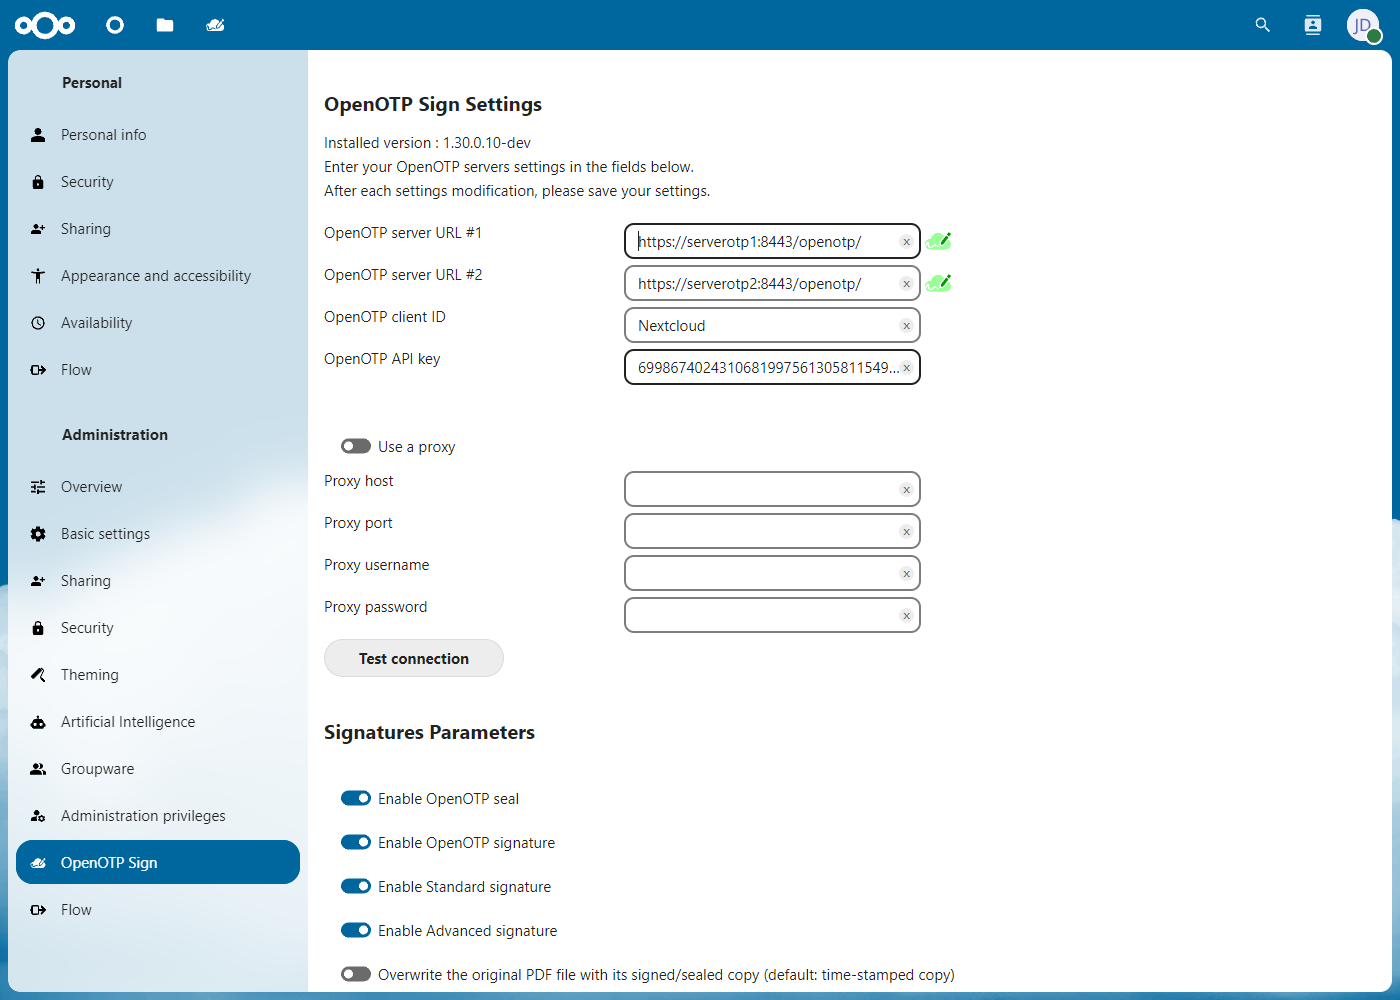Toggle Enable Standard signature
This screenshot has width=1400, height=1000.
[x=356, y=886]
